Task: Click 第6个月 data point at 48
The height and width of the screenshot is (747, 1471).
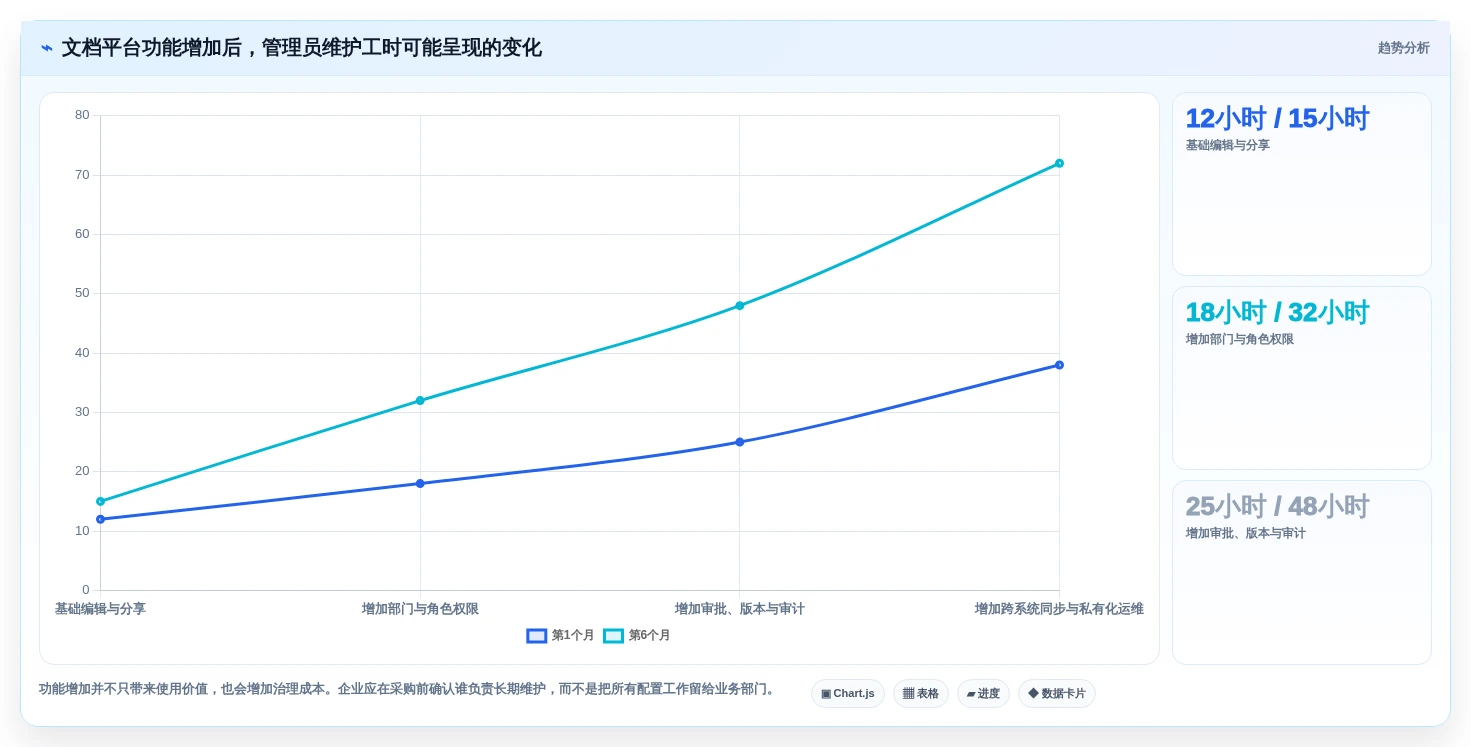Action: point(740,306)
